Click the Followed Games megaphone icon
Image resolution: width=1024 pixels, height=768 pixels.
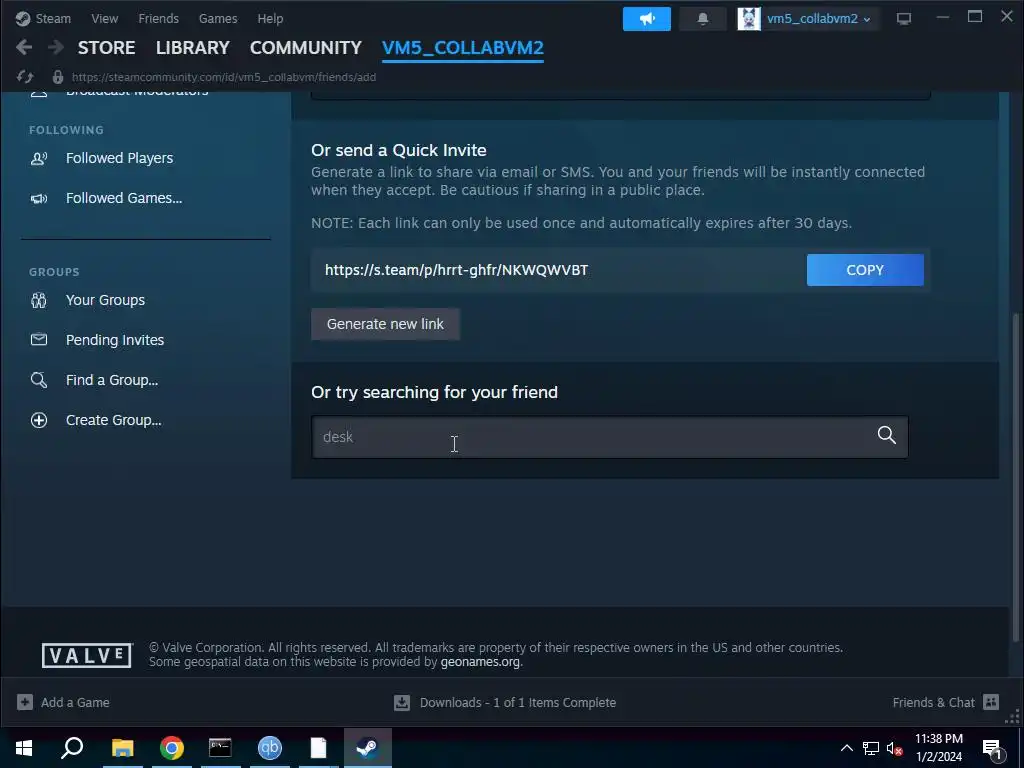pos(39,198)
